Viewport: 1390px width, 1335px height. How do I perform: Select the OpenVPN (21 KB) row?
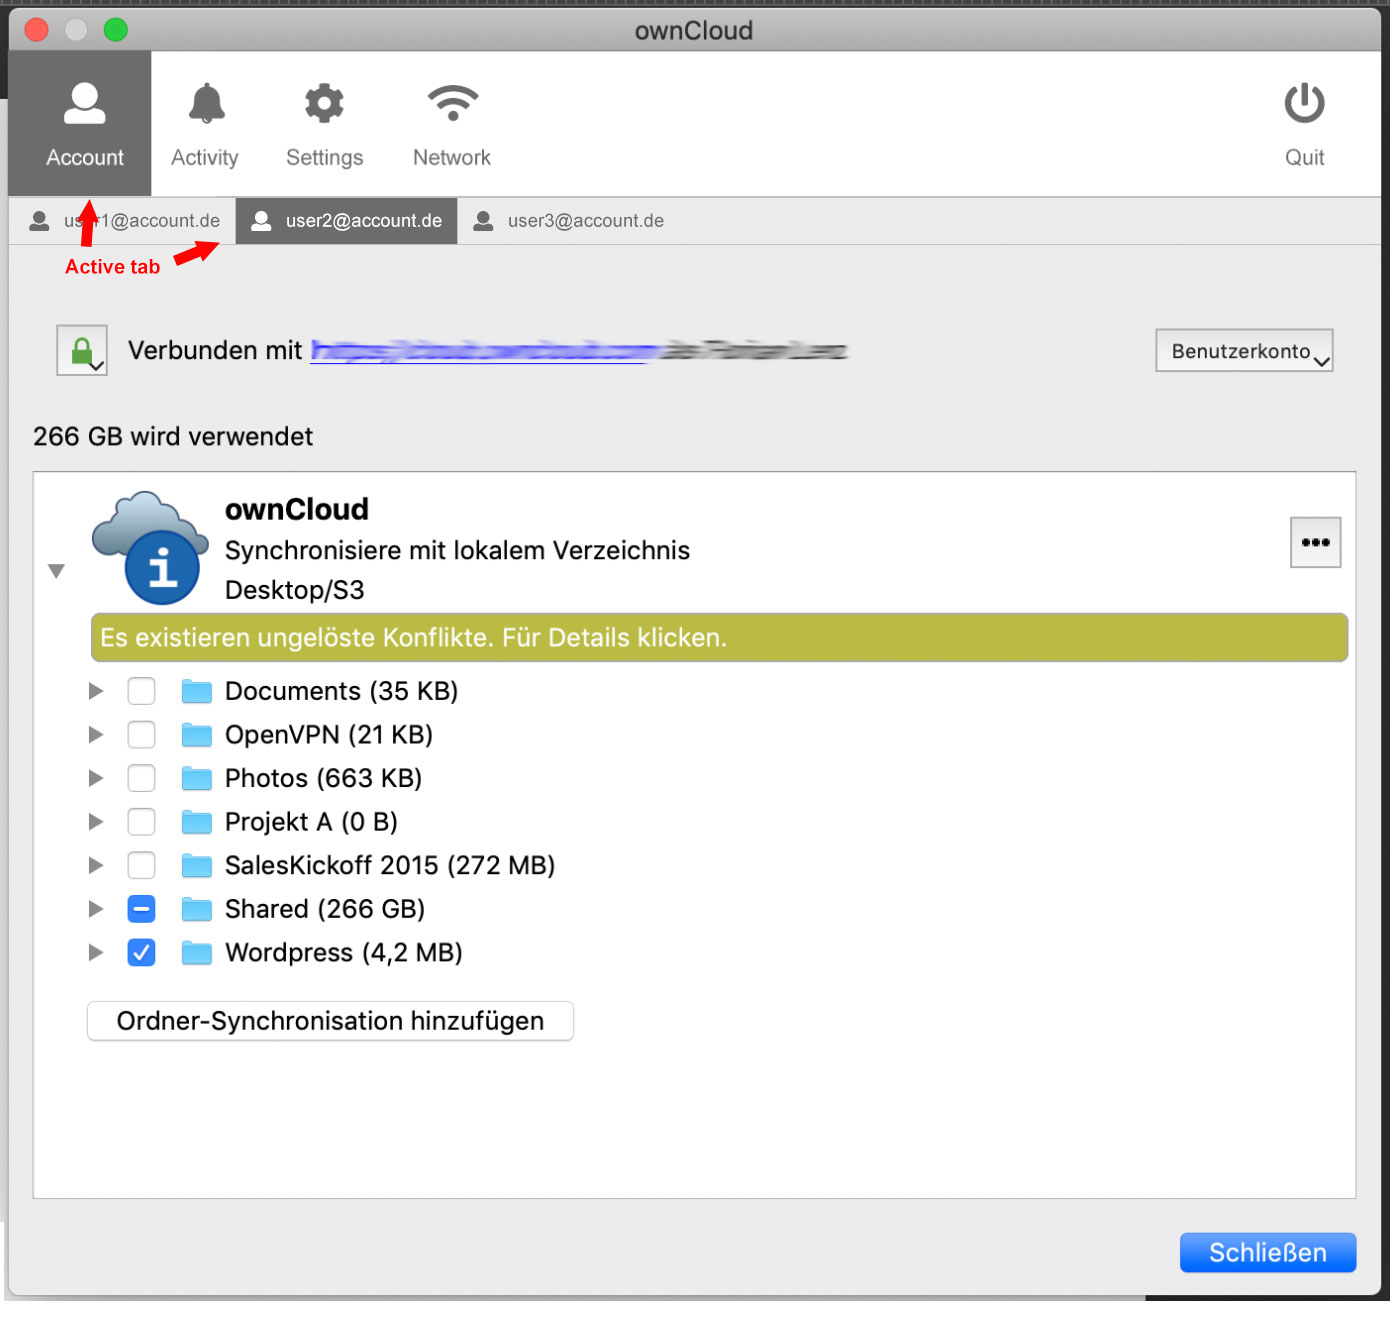click(x=329, y=735)
